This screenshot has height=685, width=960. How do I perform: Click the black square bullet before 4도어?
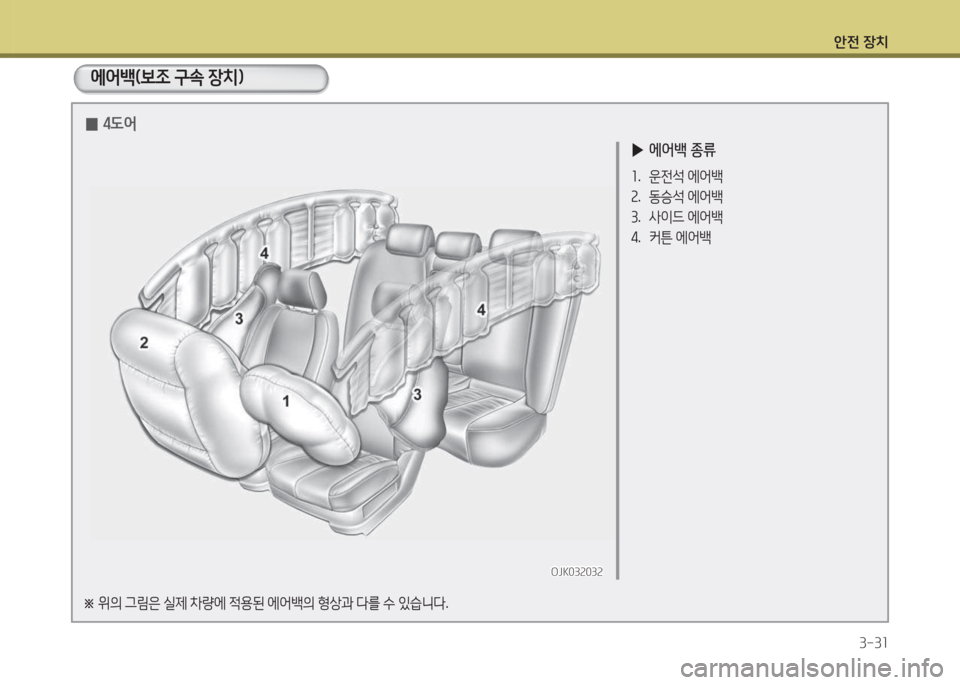tap(90, 125)
